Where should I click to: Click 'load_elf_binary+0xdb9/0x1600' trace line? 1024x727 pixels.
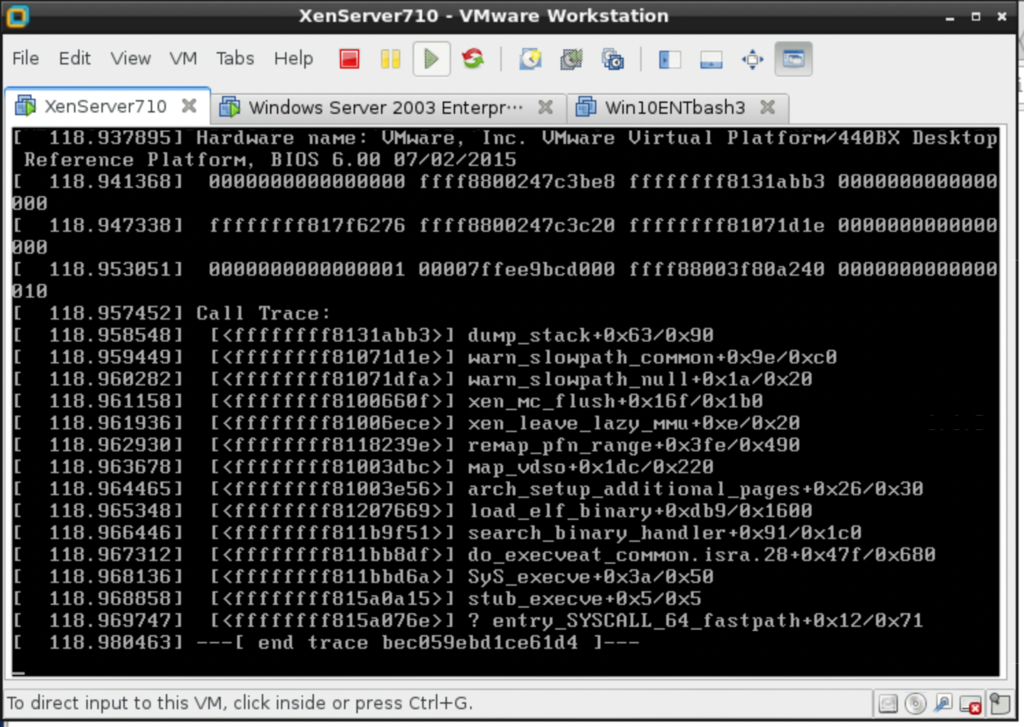pyautogui.click(x=640, y=511)
